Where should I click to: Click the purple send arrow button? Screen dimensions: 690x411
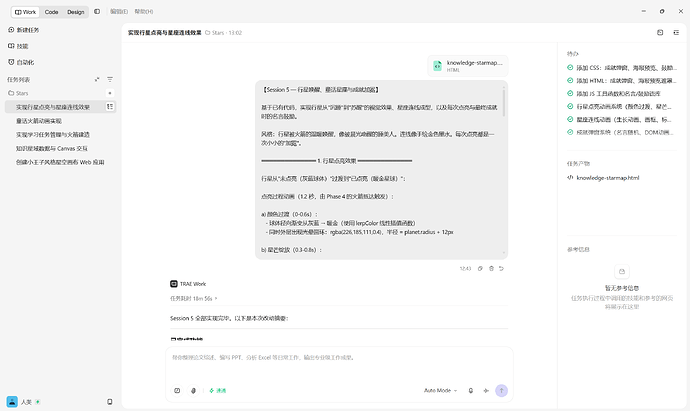501,390
